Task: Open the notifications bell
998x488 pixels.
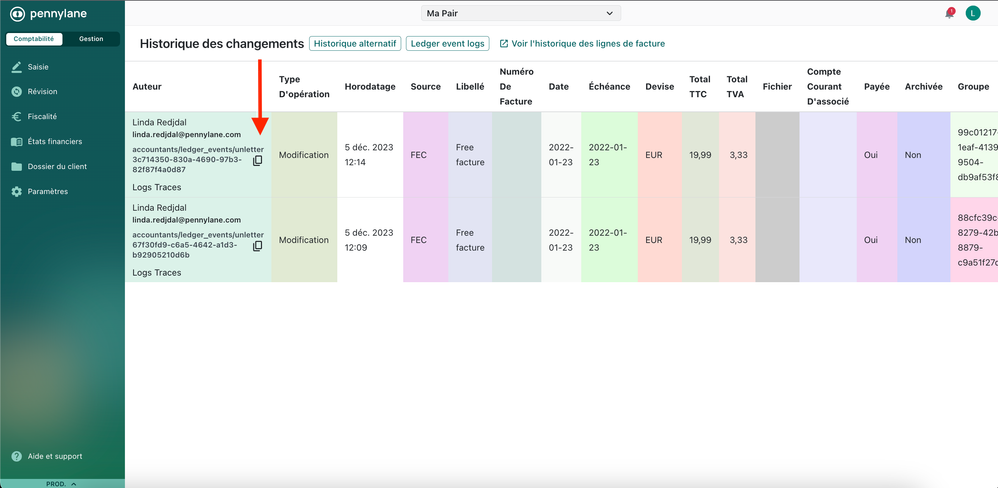Action: (949, 13)
